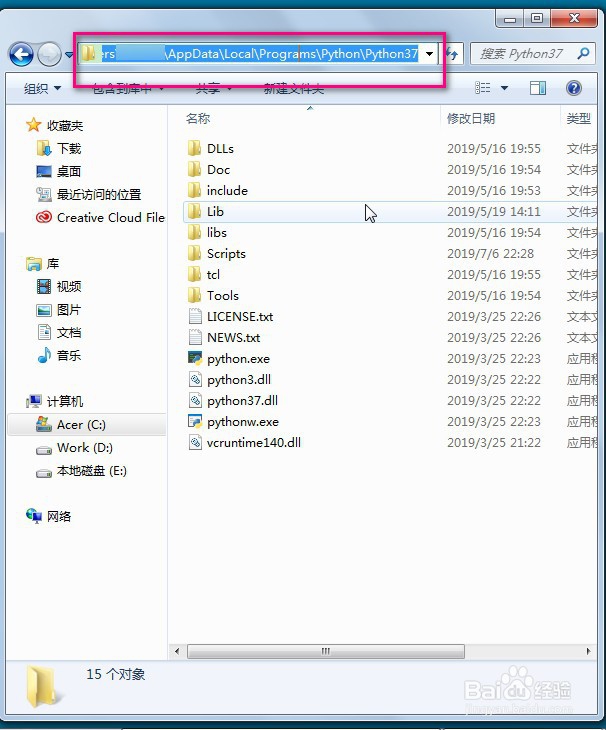Viewport: 606px width, 730px height.
Task: Select the Lib folder icon
Action: 195,212
